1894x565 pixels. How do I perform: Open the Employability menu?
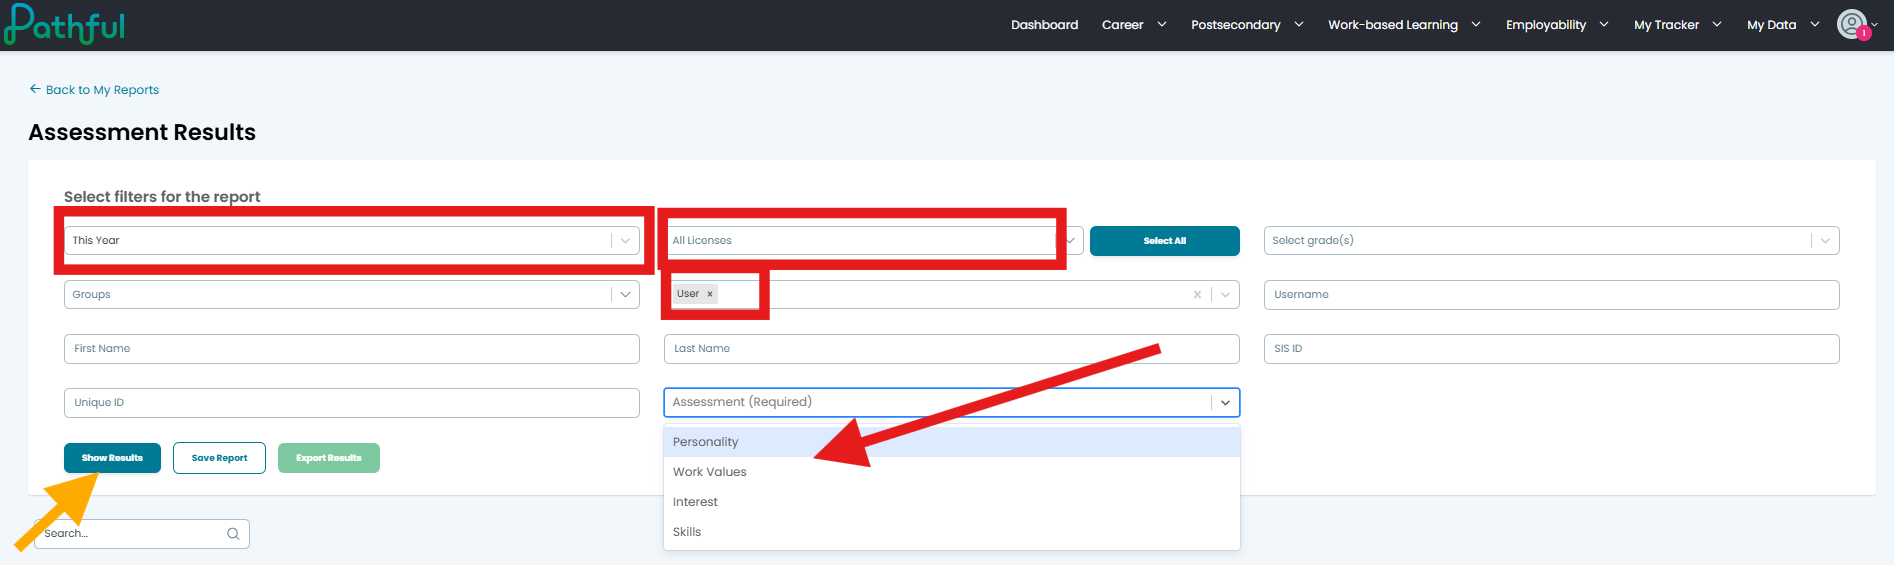click(x=1545, y=25)
